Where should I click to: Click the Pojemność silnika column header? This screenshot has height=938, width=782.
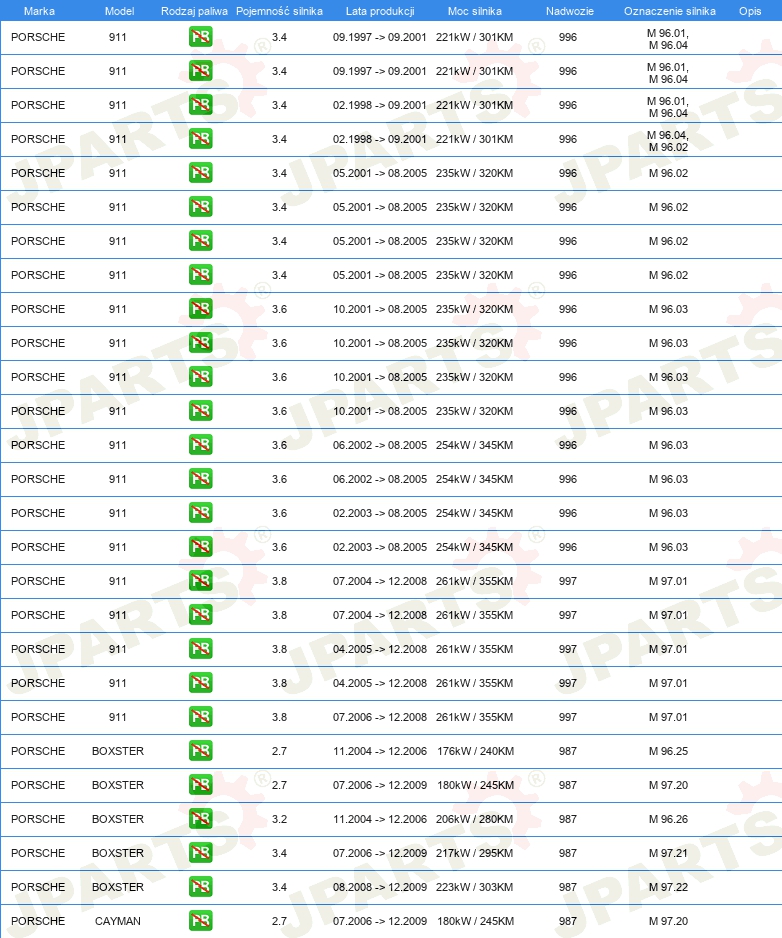279,11
